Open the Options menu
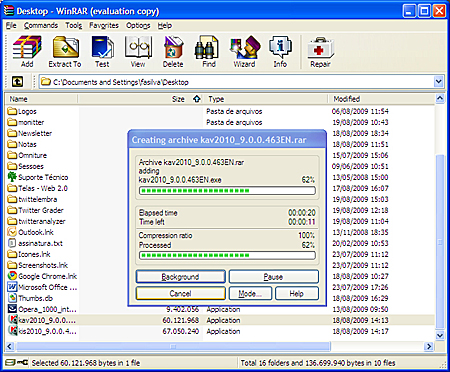Viewport: 450px width, 372px height. 138,25
